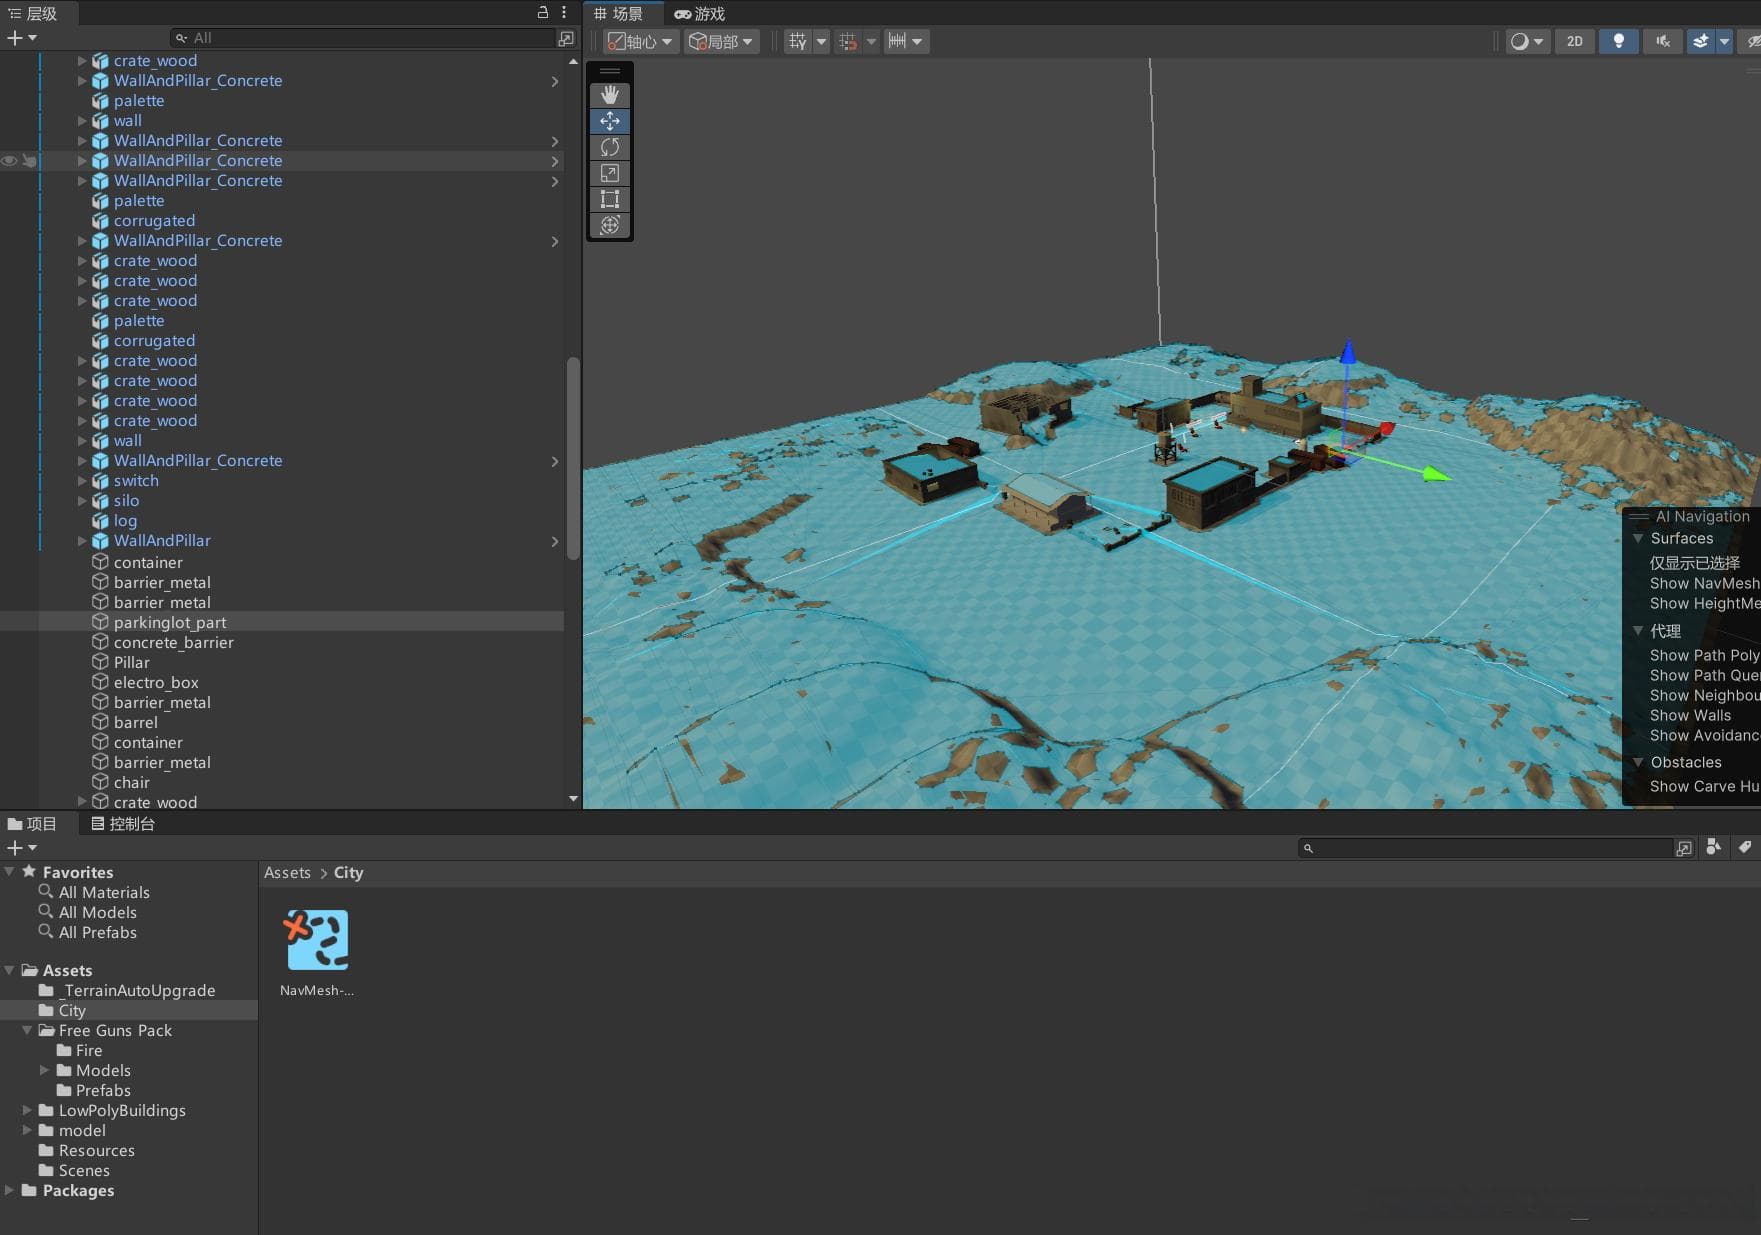Expand the switch object
Viewport: 1761px width, 1235px height.
click(x=82, y=481)
